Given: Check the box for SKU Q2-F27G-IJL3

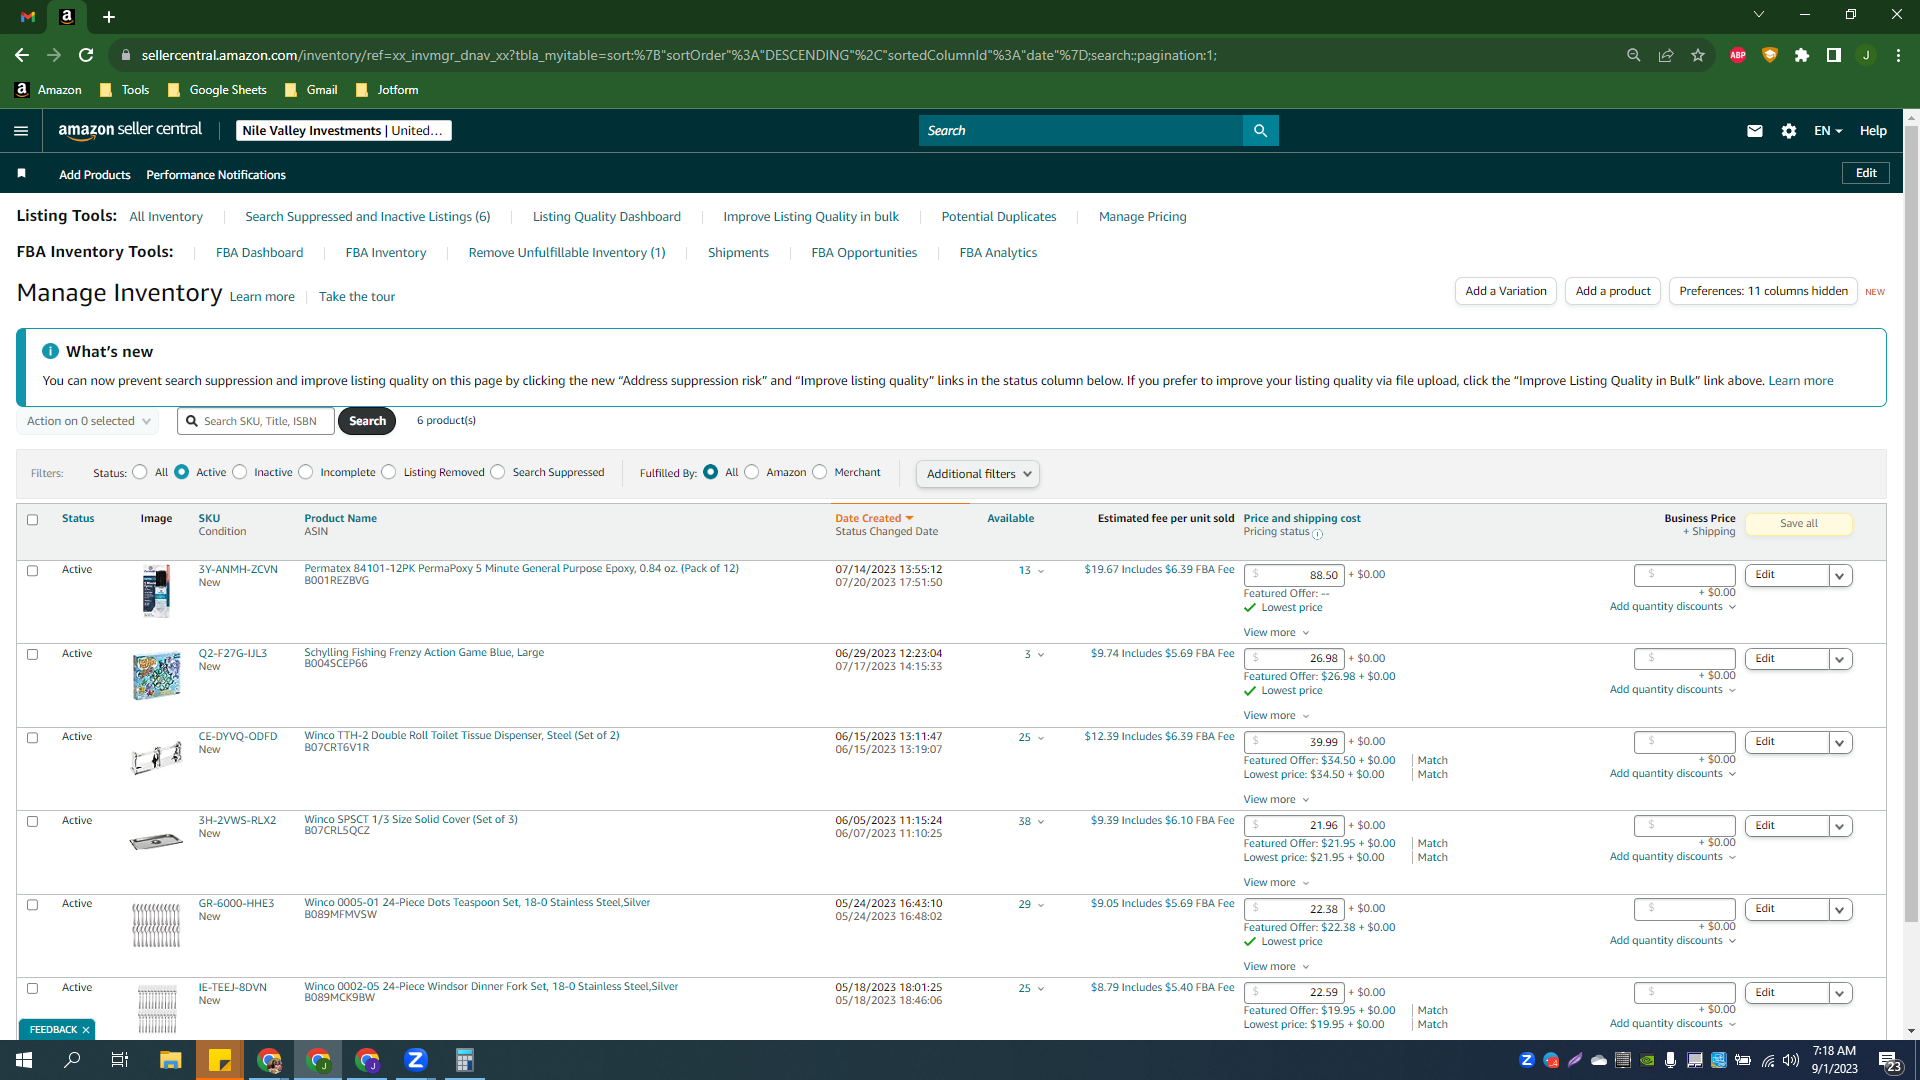Looking at the screenshot, I should (x=33, y=655).
